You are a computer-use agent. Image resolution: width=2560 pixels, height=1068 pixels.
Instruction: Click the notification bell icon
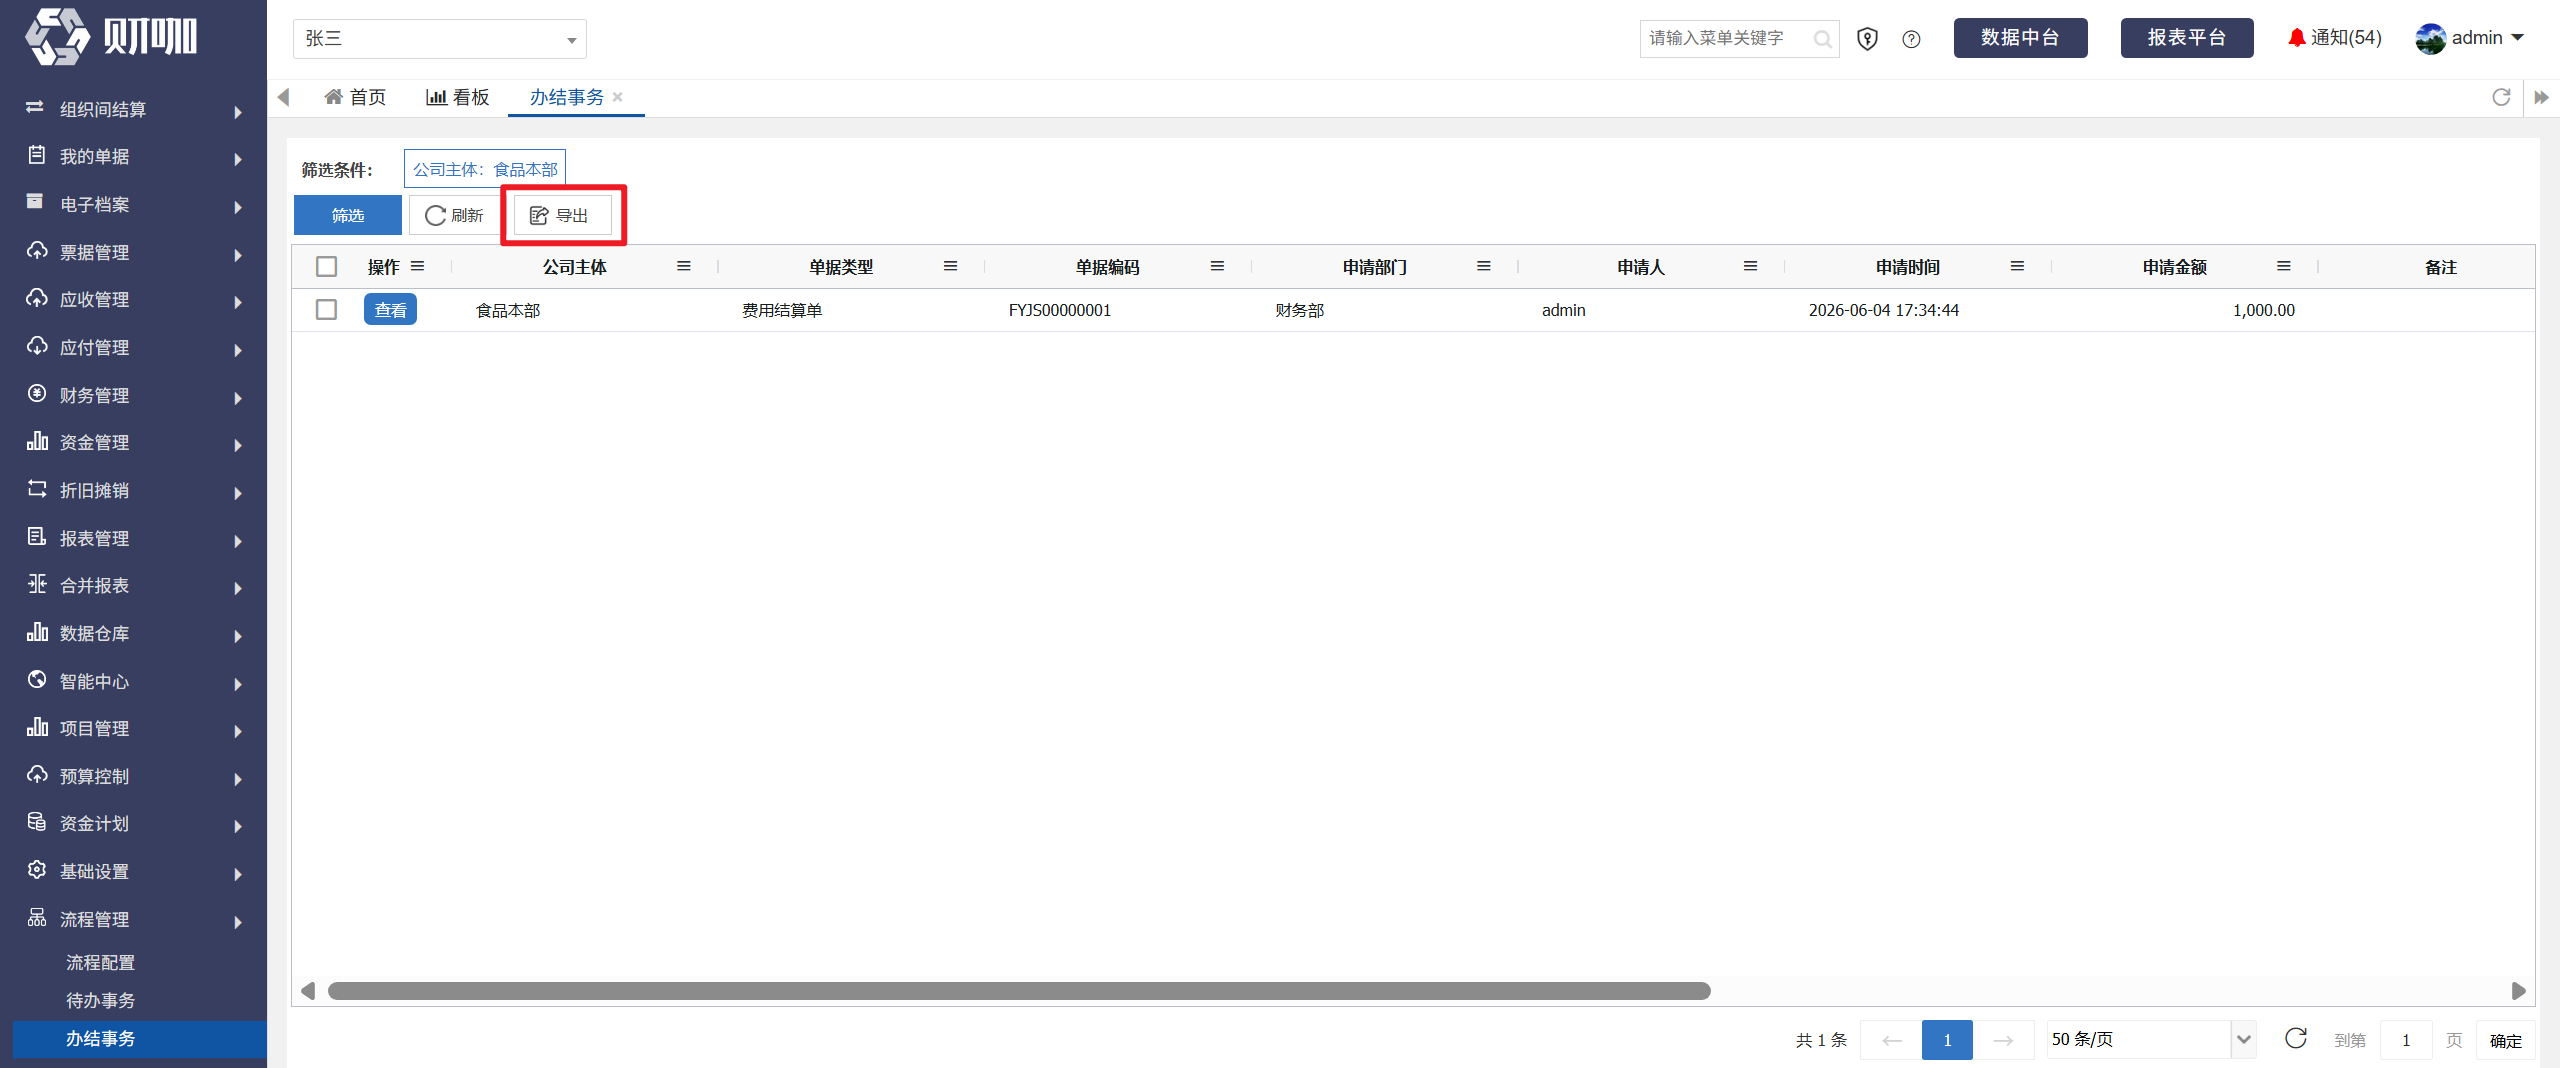point(2296,38)
